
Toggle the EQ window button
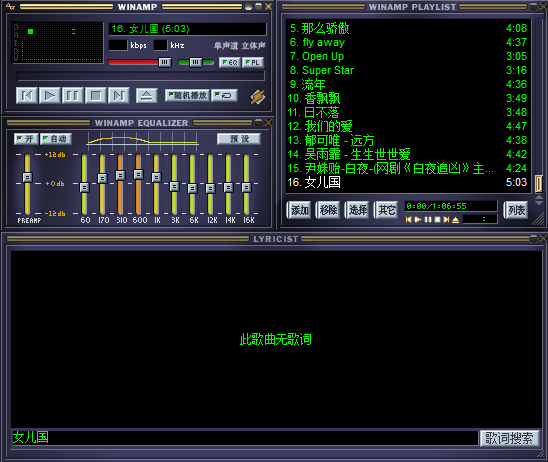coord(230,63)
